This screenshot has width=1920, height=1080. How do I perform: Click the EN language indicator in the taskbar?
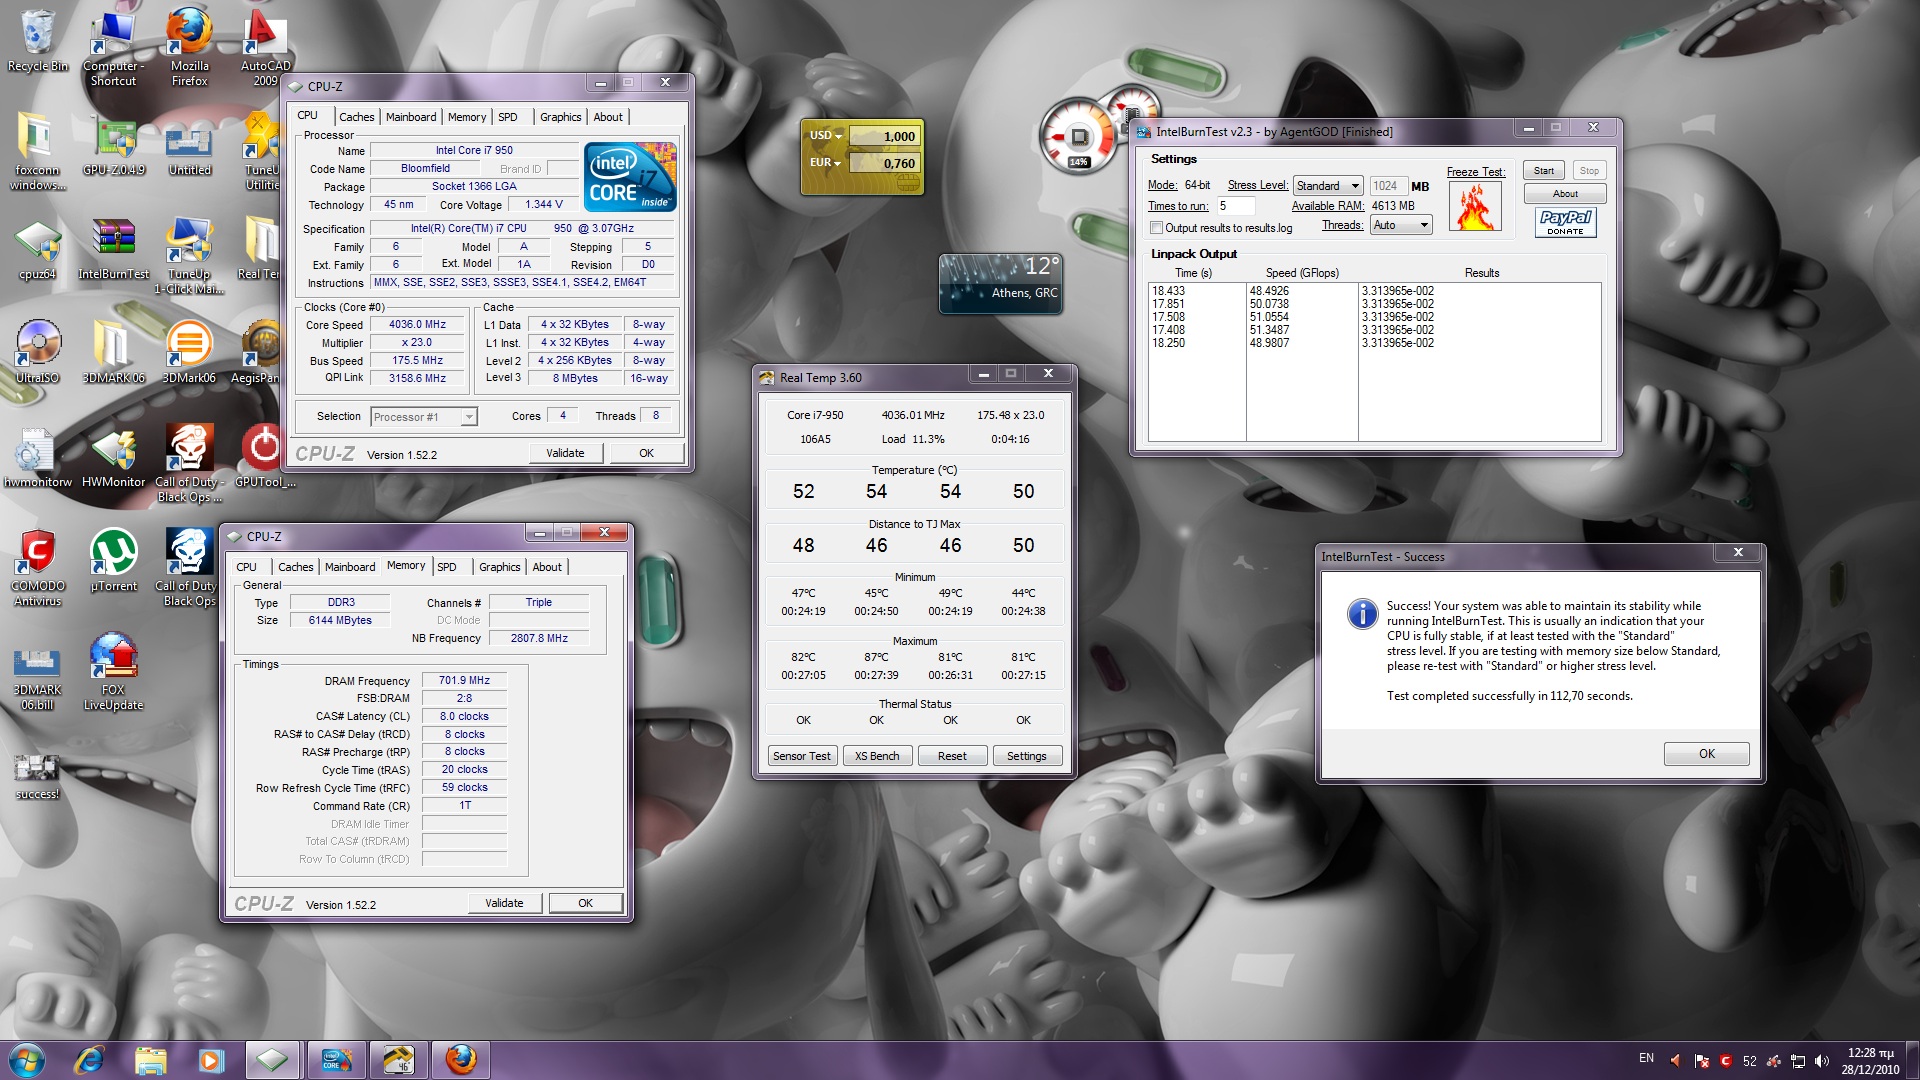click(x=1646, y=1058)
